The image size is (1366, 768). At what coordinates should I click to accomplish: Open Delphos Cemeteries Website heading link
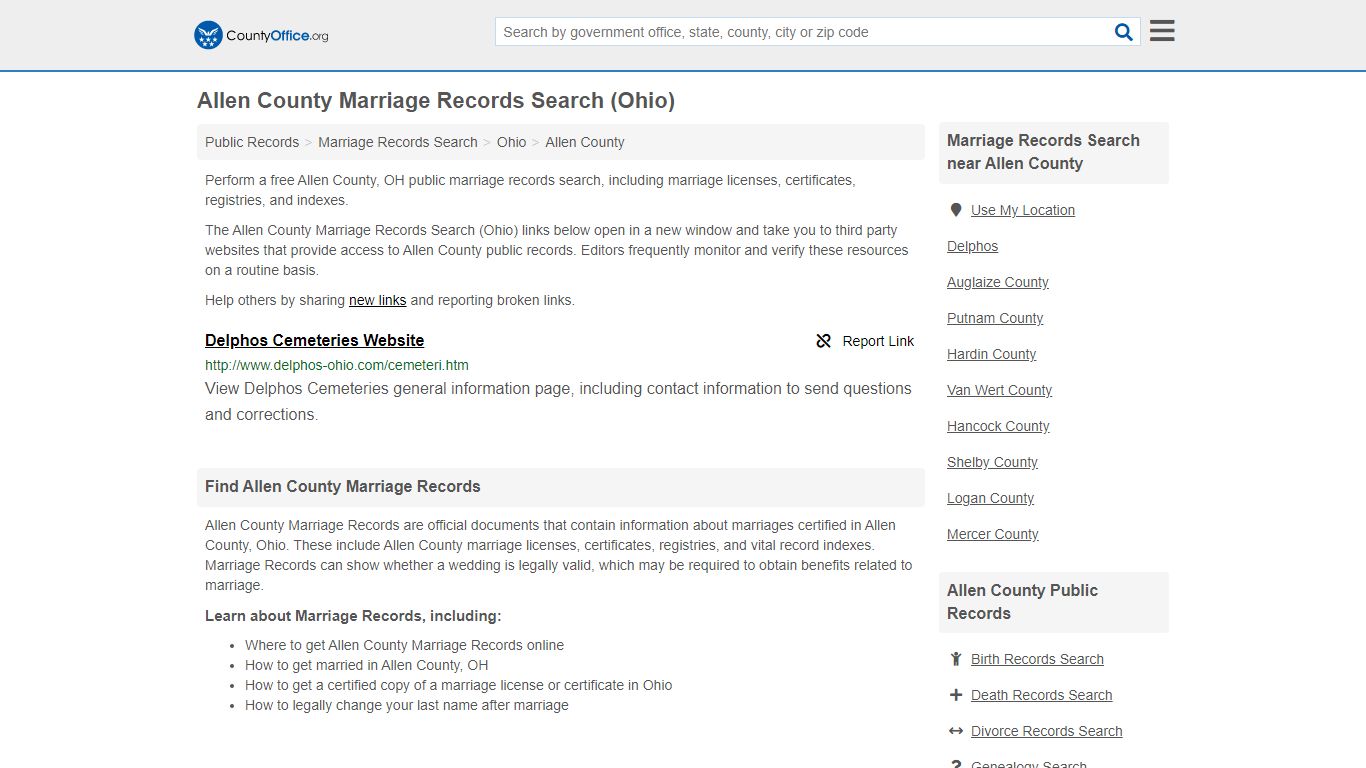314,340
